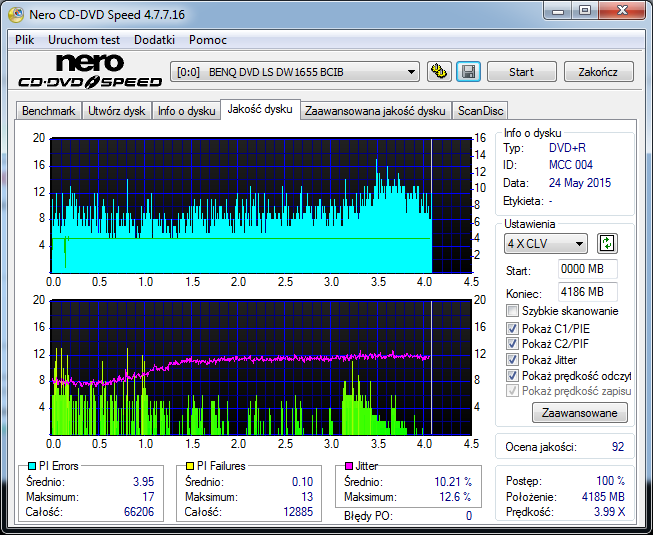Click the Zaawansowane button
Image resolution: width=653 pixels, height=535 pixels.
click(x=580, y=413)
